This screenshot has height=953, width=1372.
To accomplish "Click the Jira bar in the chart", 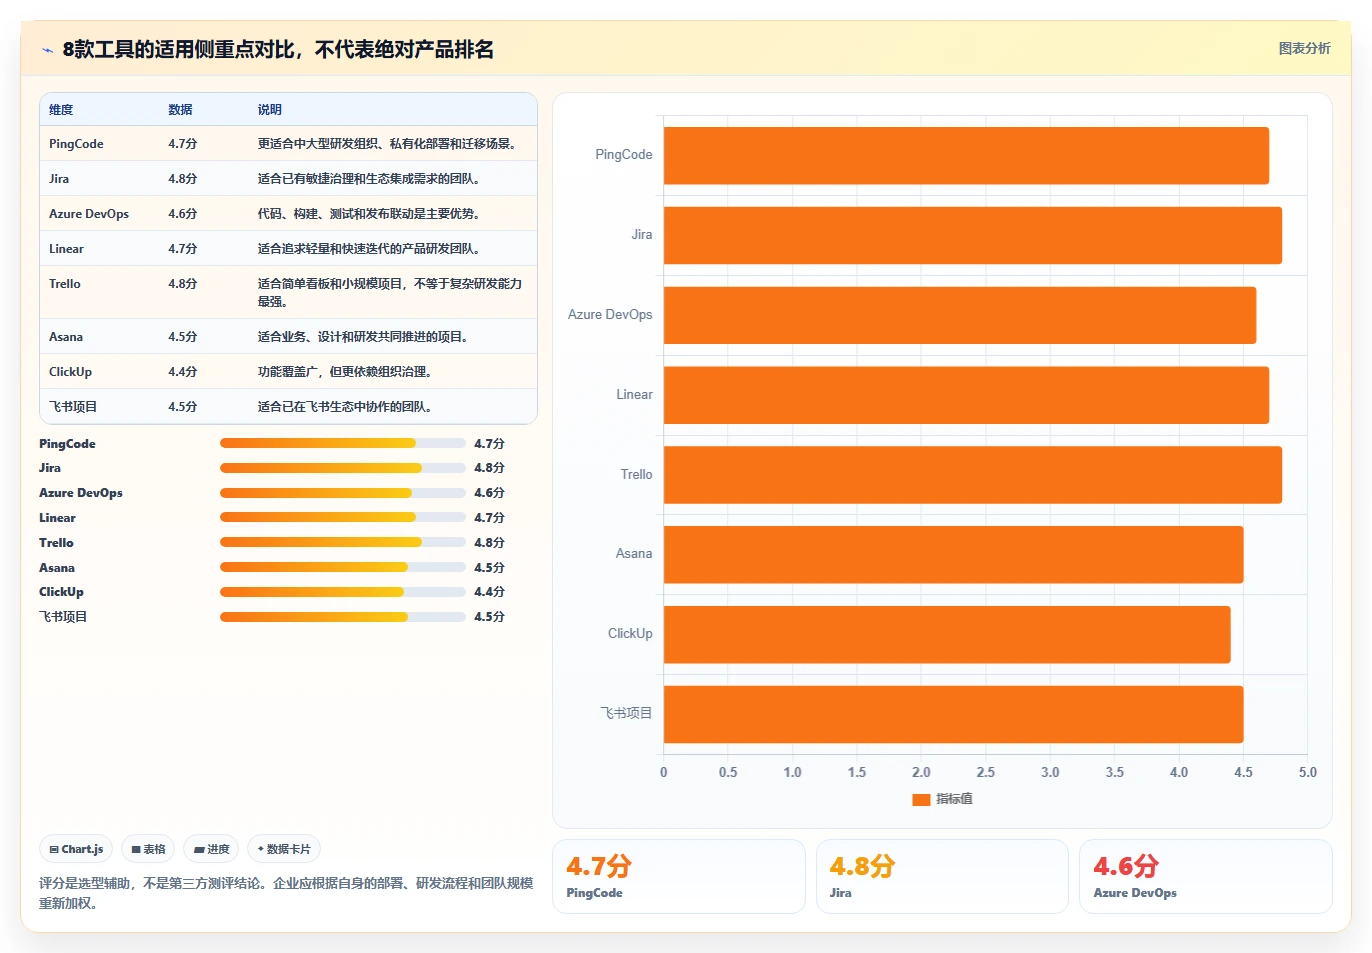I will (x=973, y=235).
